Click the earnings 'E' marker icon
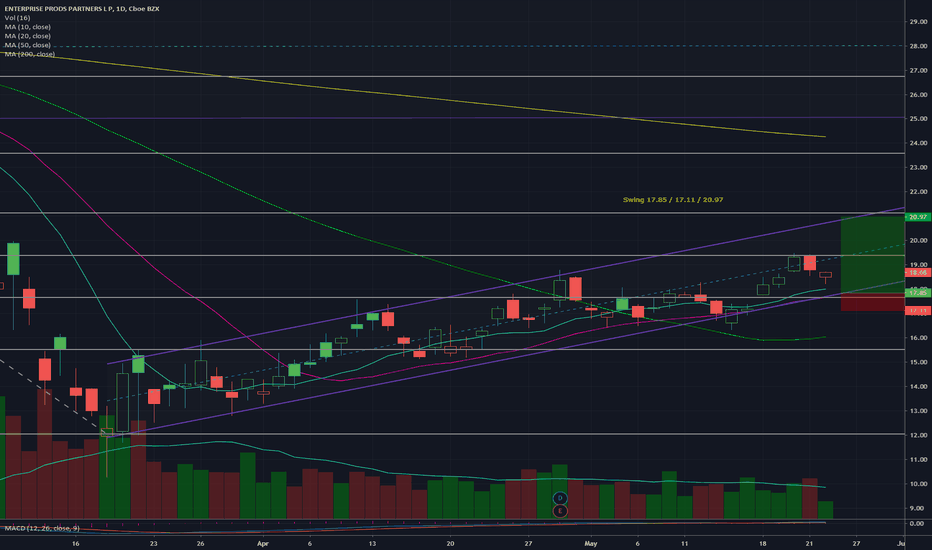Viewport: 932px width, 550px height. [x=559, y=511]
